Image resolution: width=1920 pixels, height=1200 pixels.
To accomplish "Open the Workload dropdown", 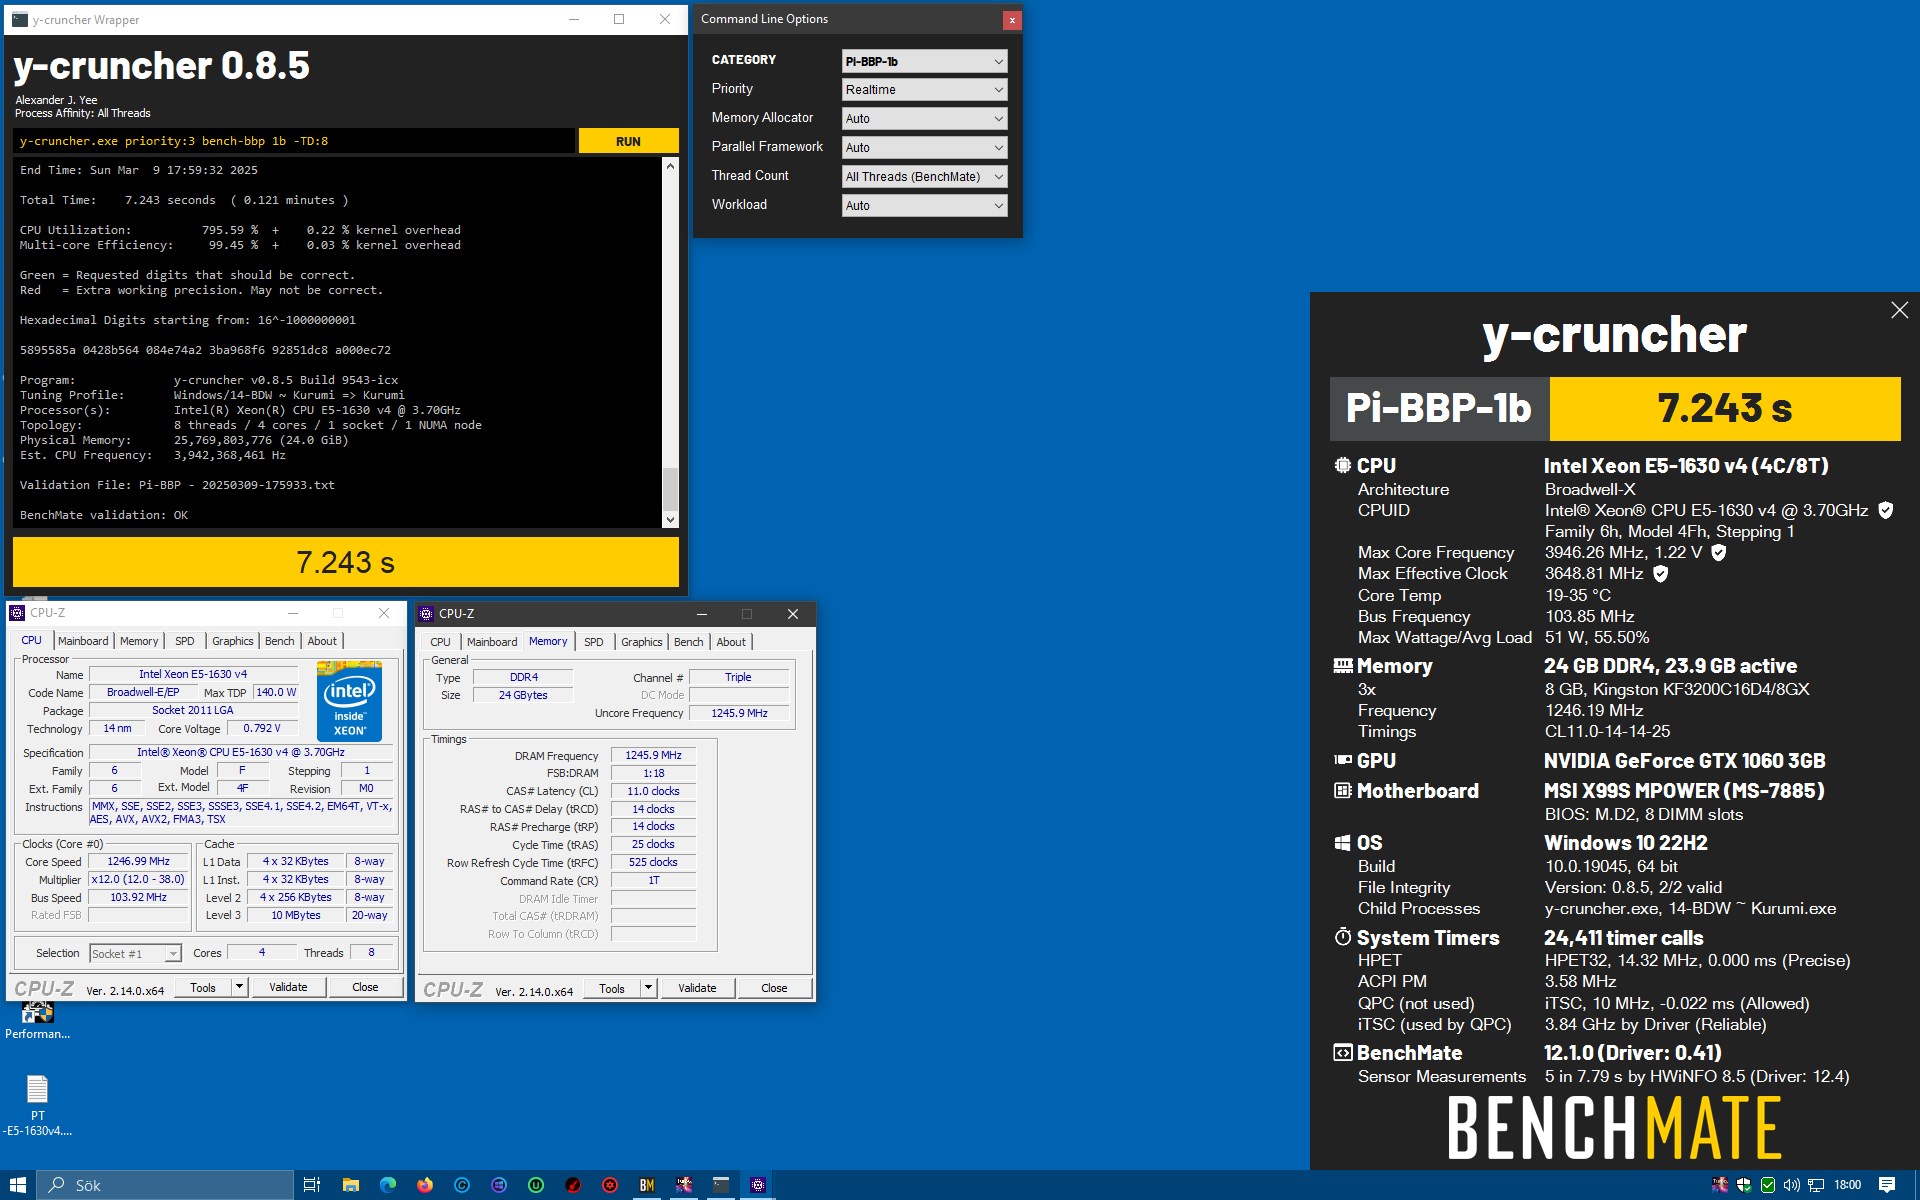I will (x=924, y=205).
